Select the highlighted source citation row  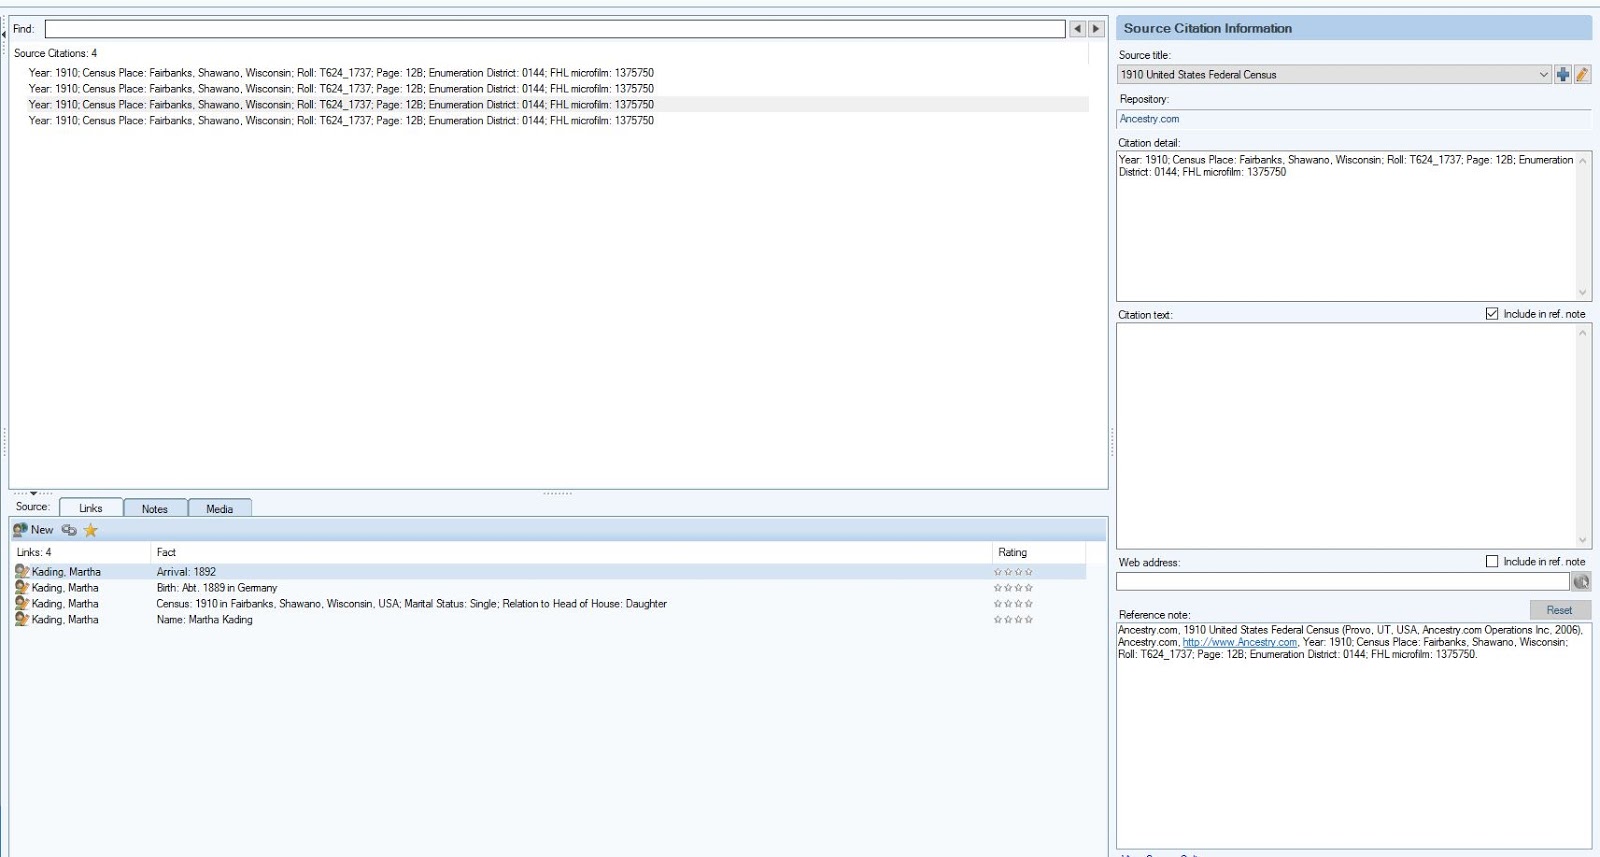[x=549, y=104]
